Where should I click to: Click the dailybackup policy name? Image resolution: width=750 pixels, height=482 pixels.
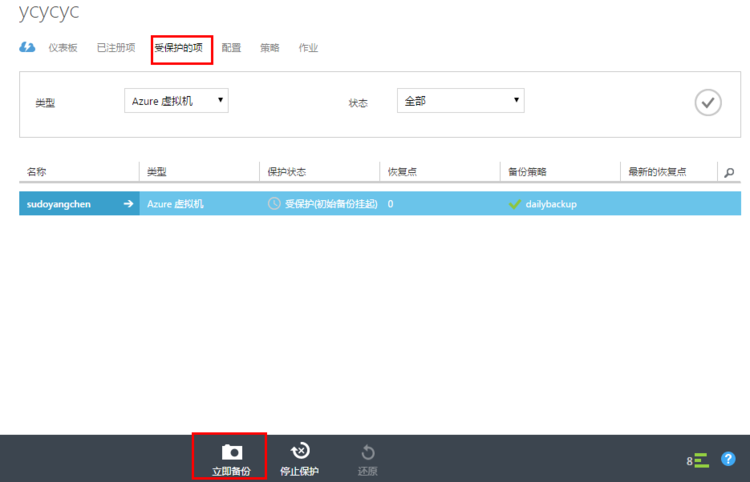tap(551, 204)
